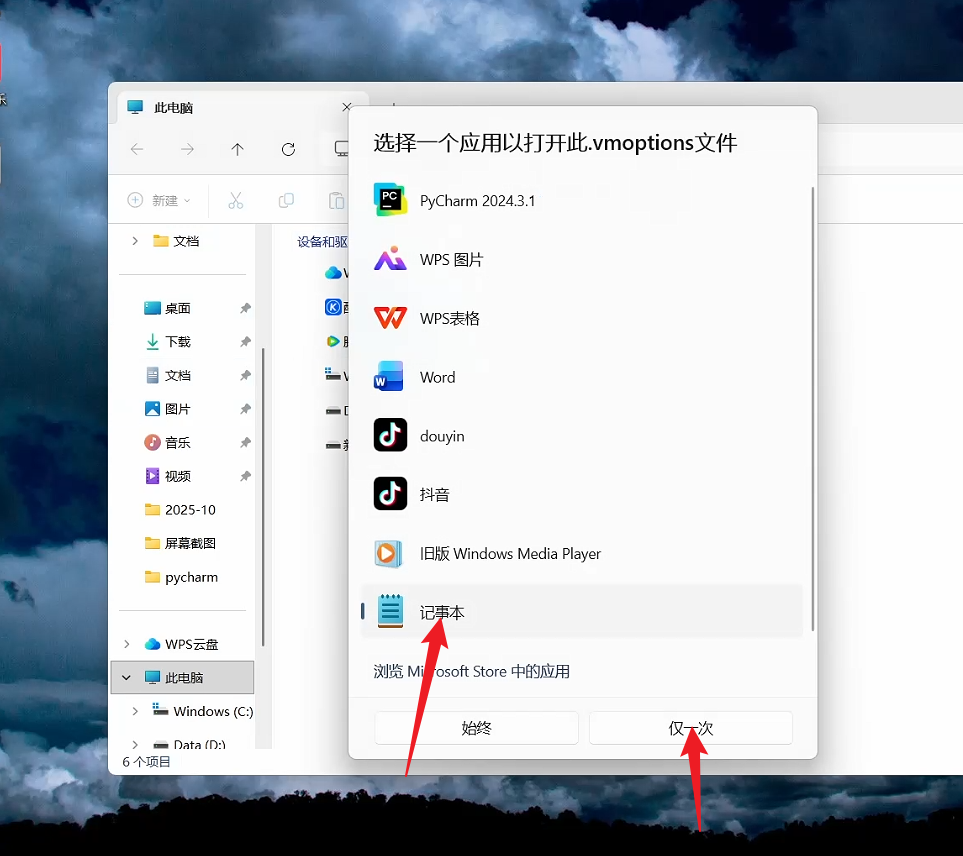Click the 始终 button
The image size is (963, 856).
click(x=476, y=728)
